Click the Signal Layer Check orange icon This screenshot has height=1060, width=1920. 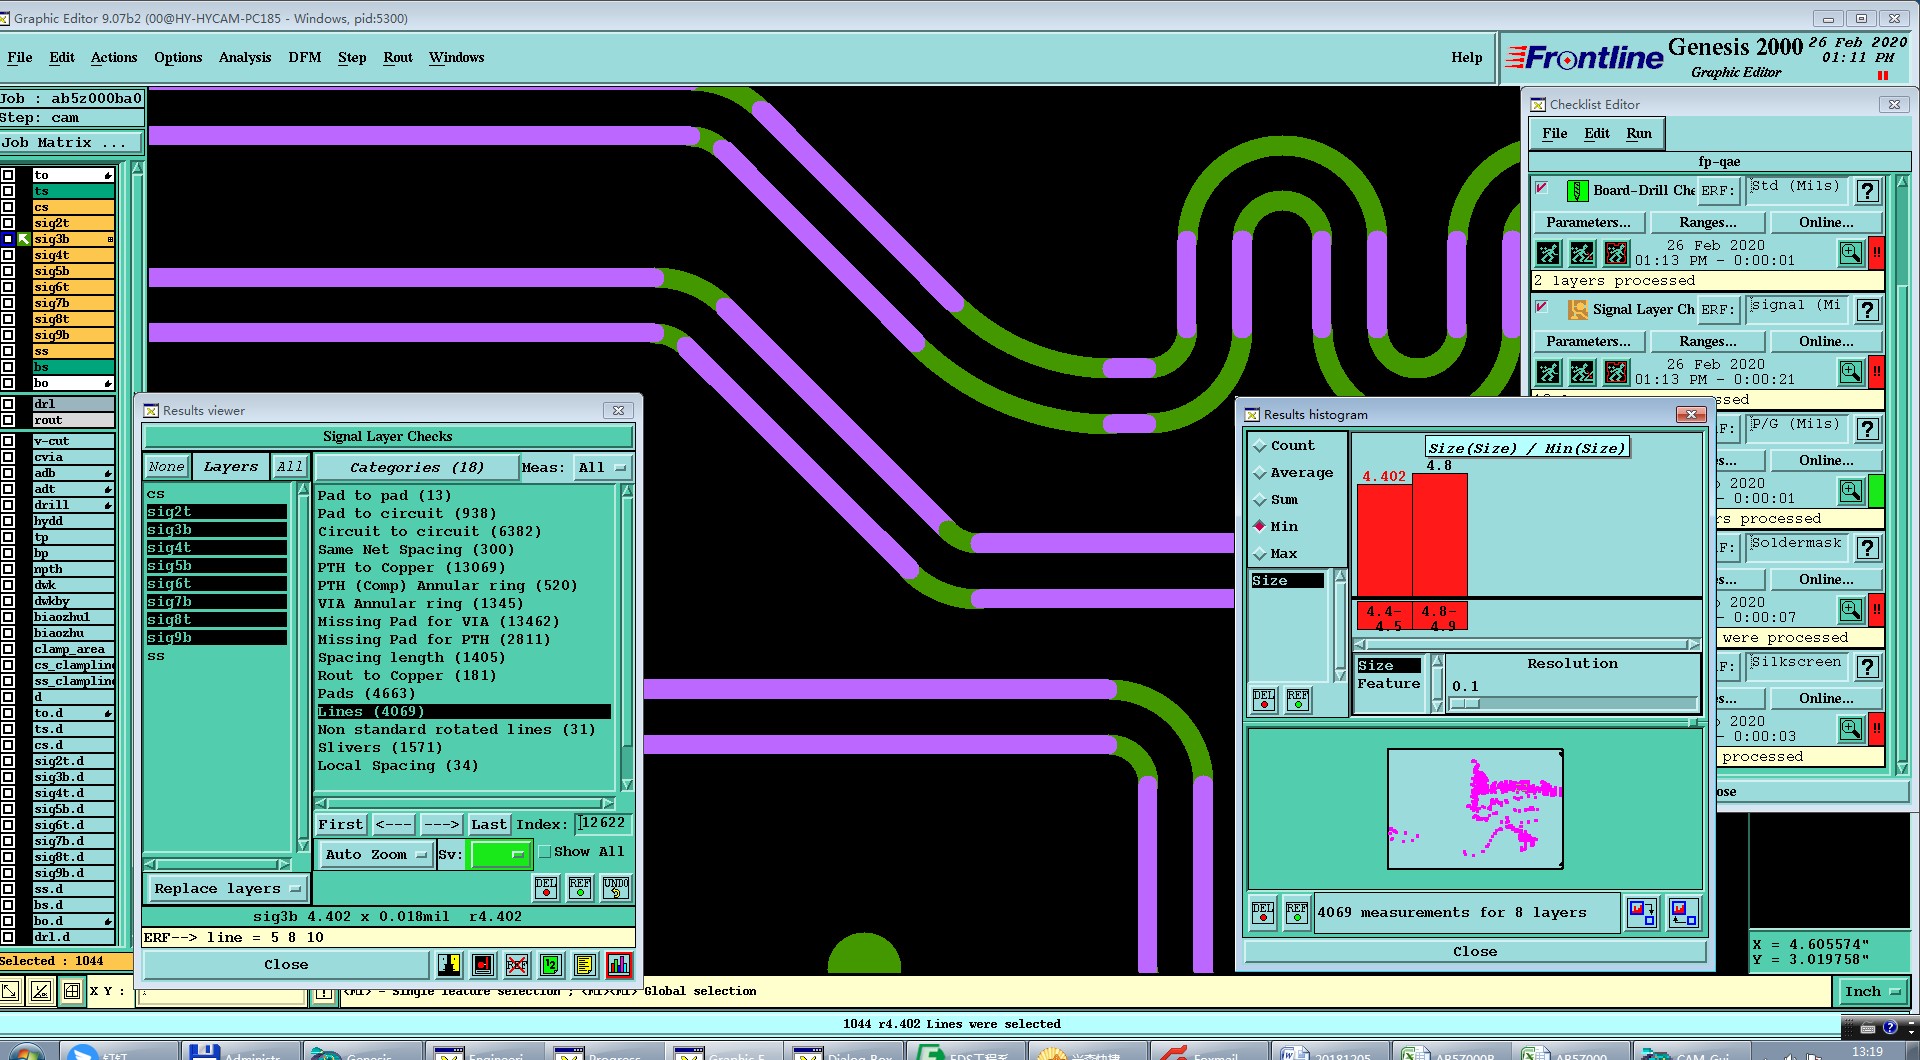click(1577, 309)
